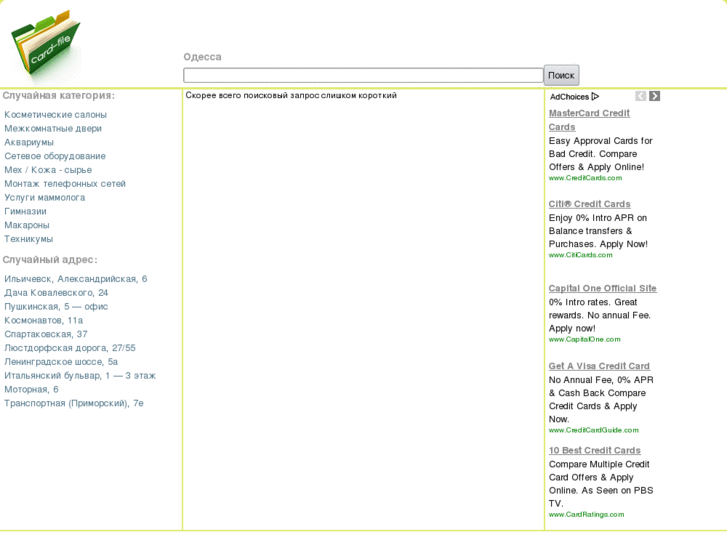727x545 pixels.
Task: Open the Межкомнатные двери category
Action: pyautogui.click(x=53, y=128)
